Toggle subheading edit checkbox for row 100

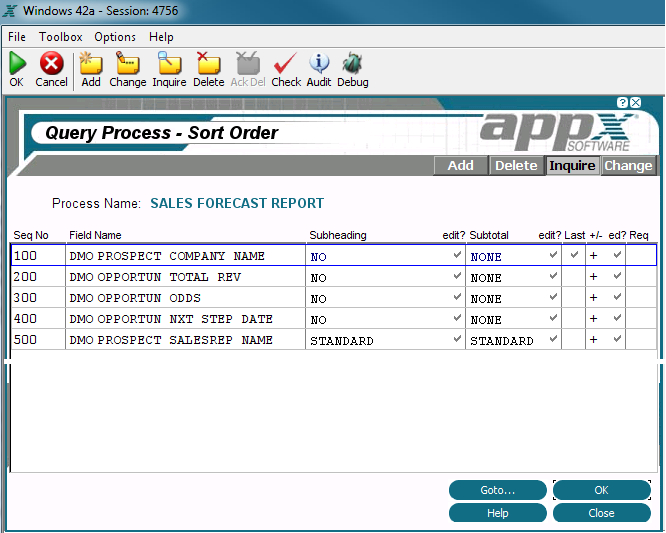click(x=457, y=255)
